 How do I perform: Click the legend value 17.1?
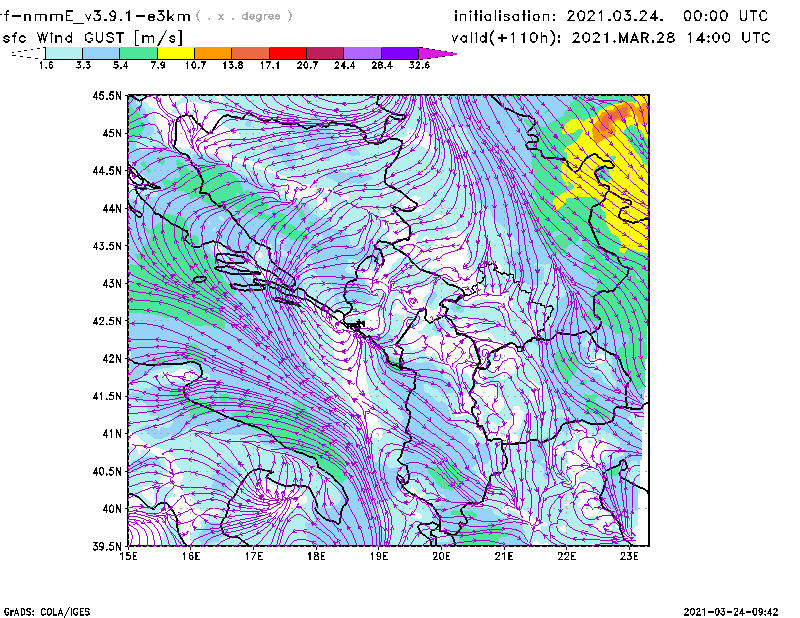(x=270, y=65)
